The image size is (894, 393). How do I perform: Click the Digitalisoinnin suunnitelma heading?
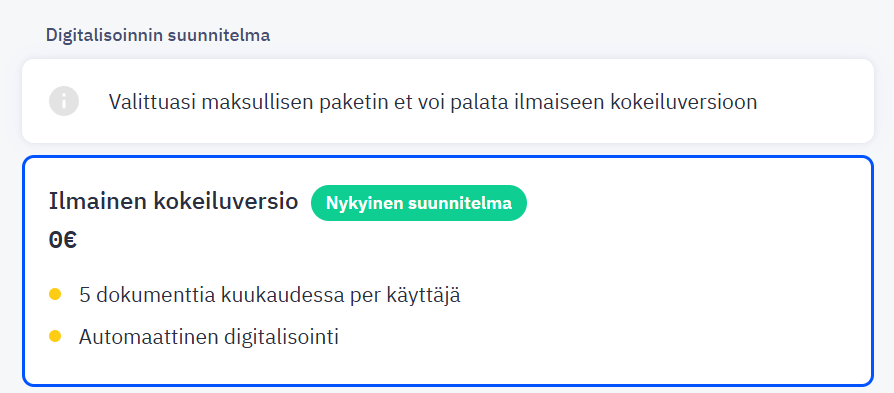(158, 35)
